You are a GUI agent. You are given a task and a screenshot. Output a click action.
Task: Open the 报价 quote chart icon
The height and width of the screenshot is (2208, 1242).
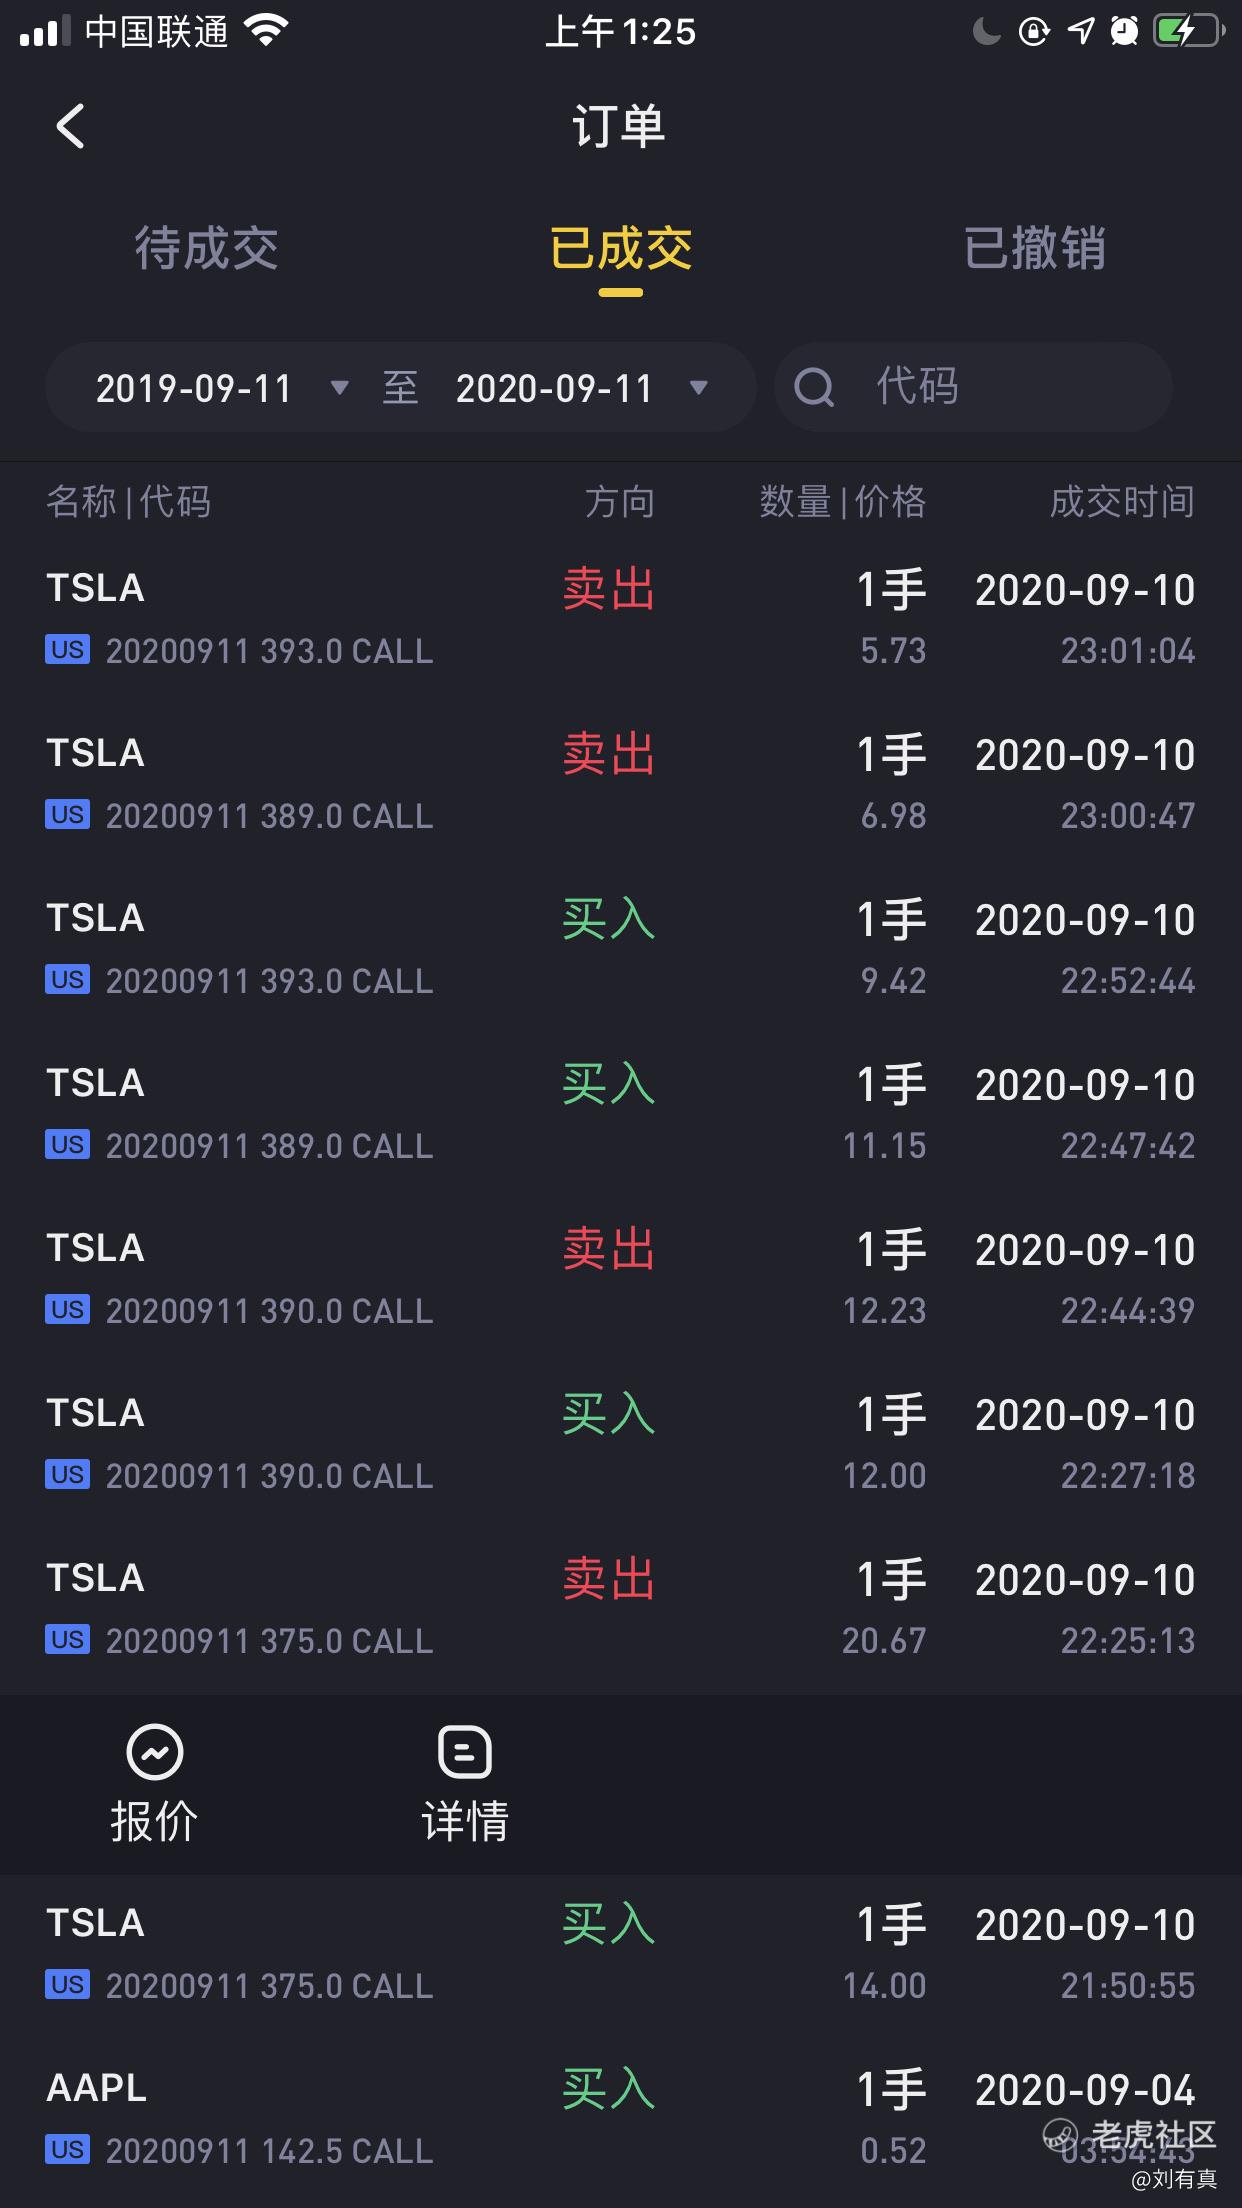[154, 1752]
